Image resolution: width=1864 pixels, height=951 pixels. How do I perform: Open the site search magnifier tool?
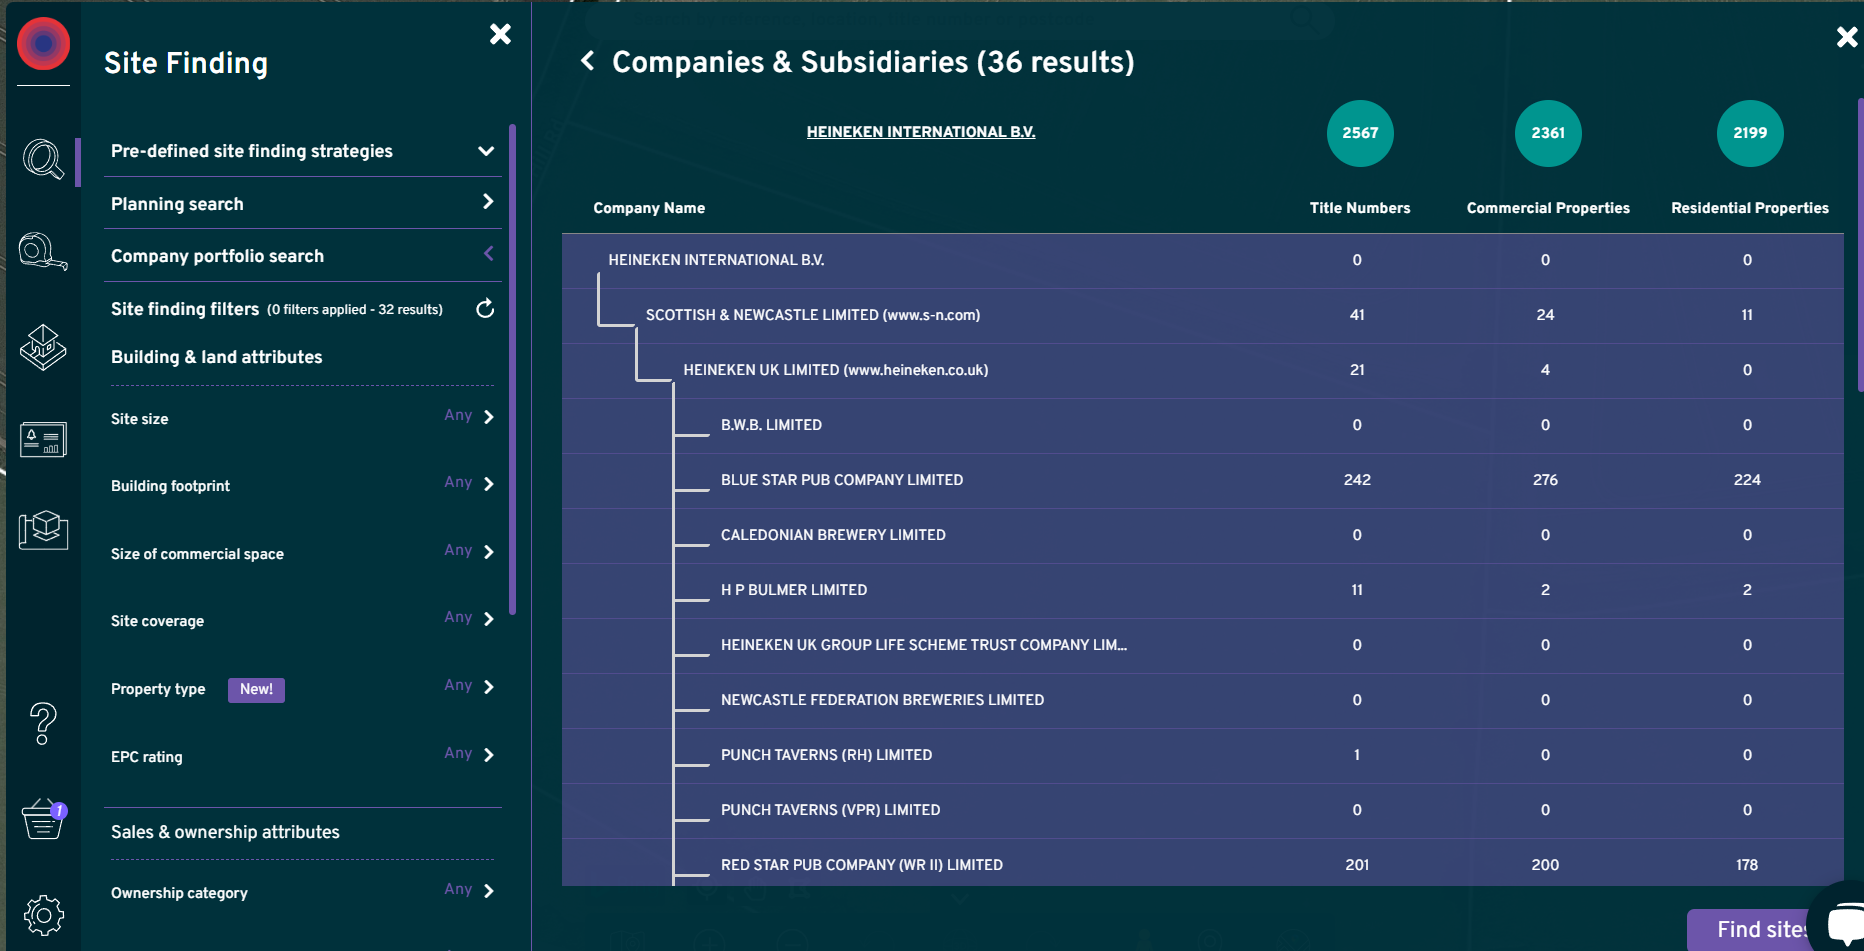(x=43, y=159)
